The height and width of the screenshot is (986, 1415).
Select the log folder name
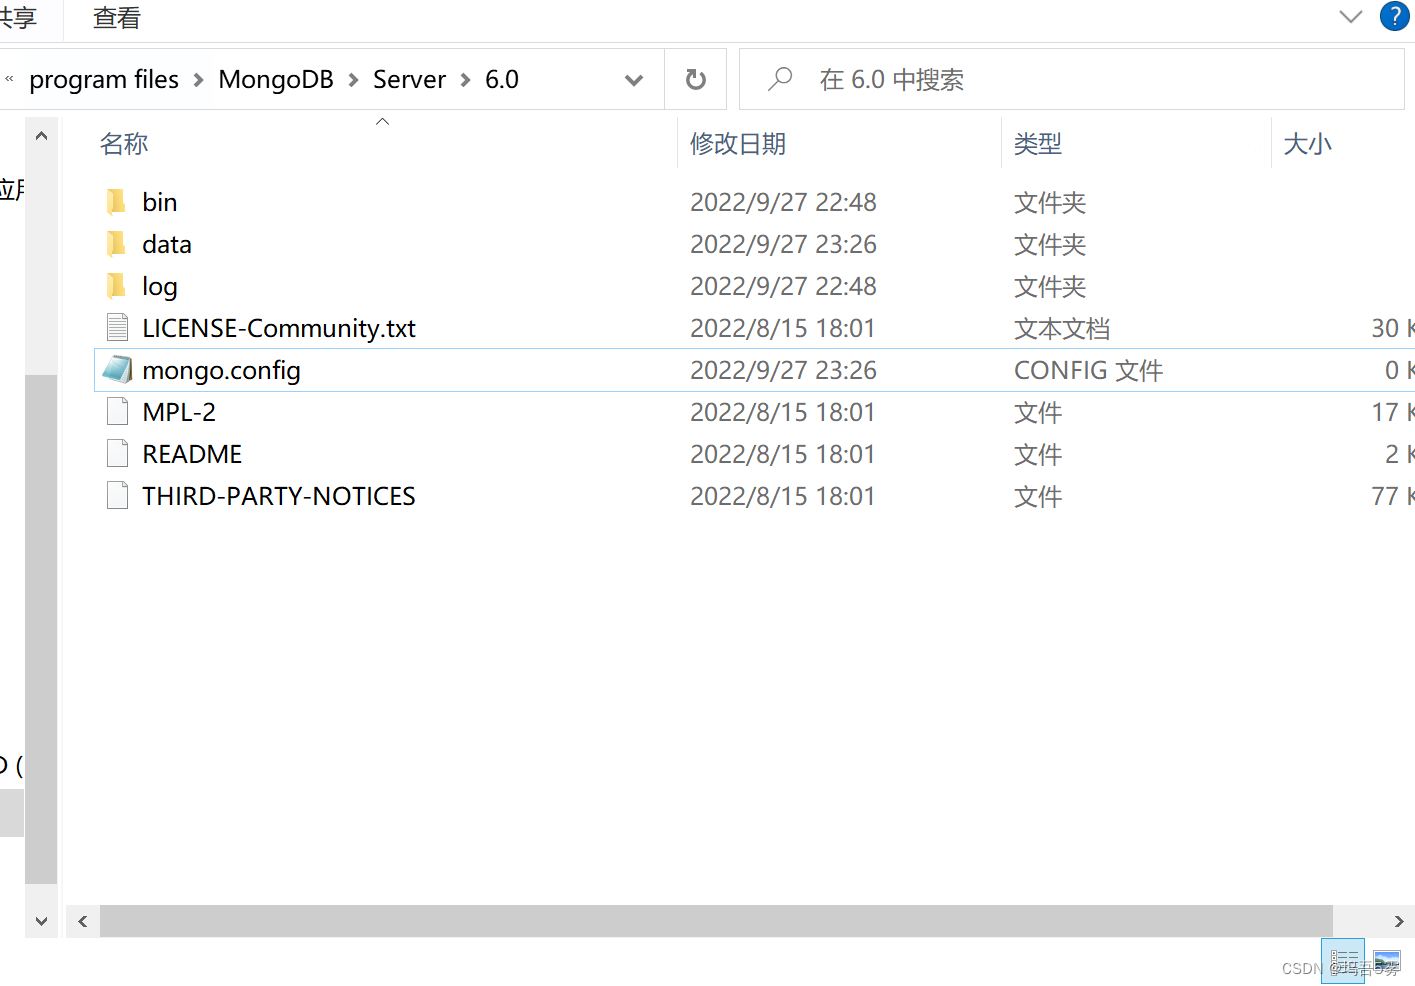[160, 287]
